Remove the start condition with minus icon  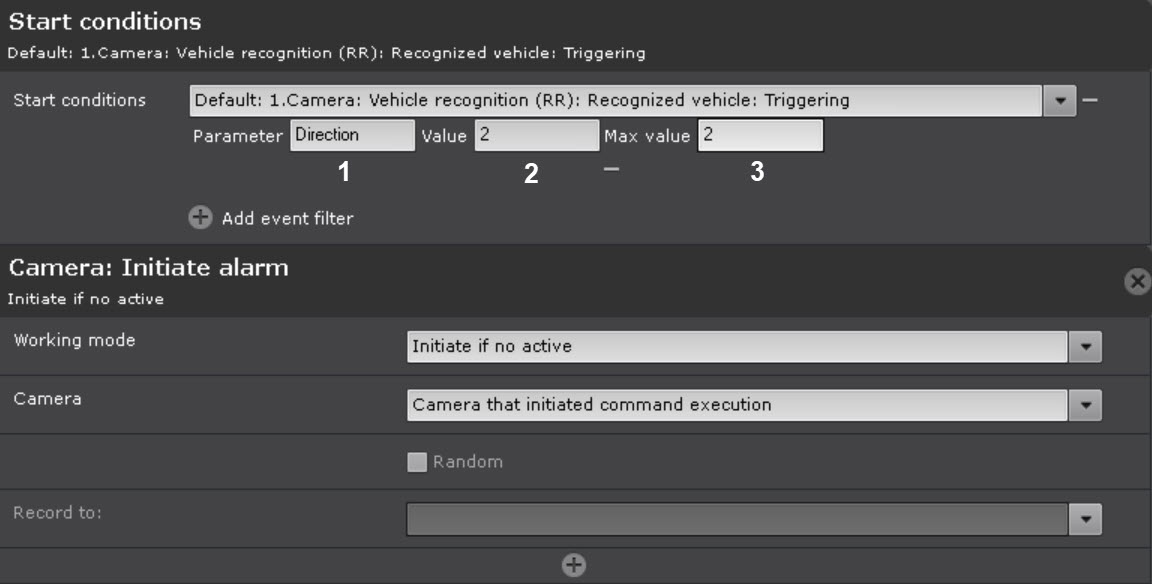[x=1090, y=100]
